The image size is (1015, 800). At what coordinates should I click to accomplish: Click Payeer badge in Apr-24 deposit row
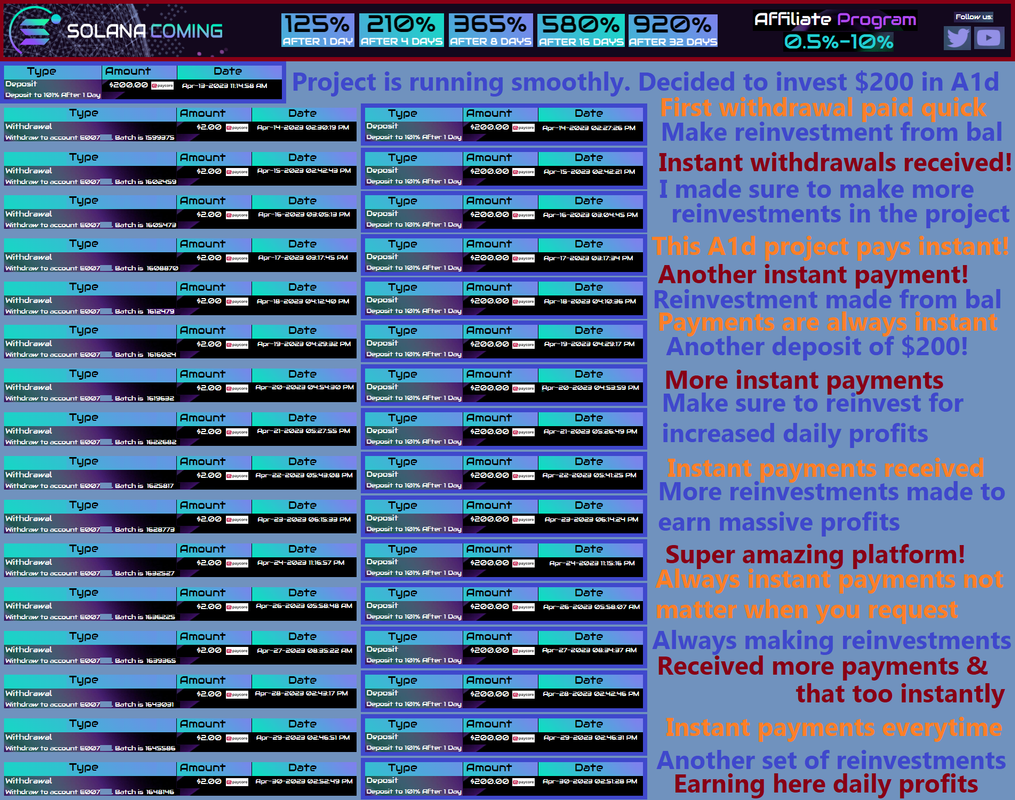coord(524,563)
